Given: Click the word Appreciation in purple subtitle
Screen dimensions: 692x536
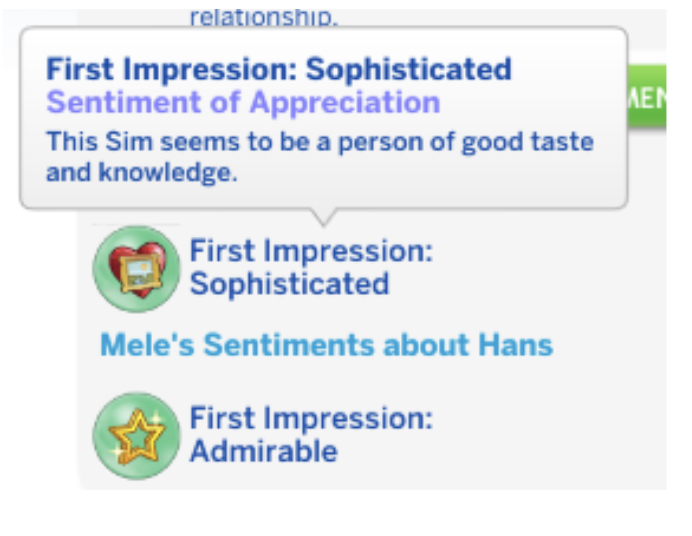Looking at the screenshot, I should 345,103.
